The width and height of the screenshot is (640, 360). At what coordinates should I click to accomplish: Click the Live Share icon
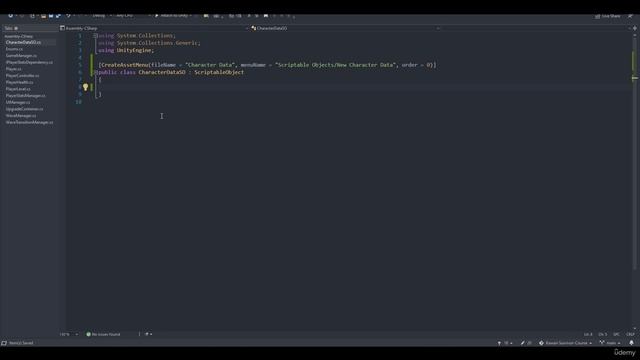607,16
